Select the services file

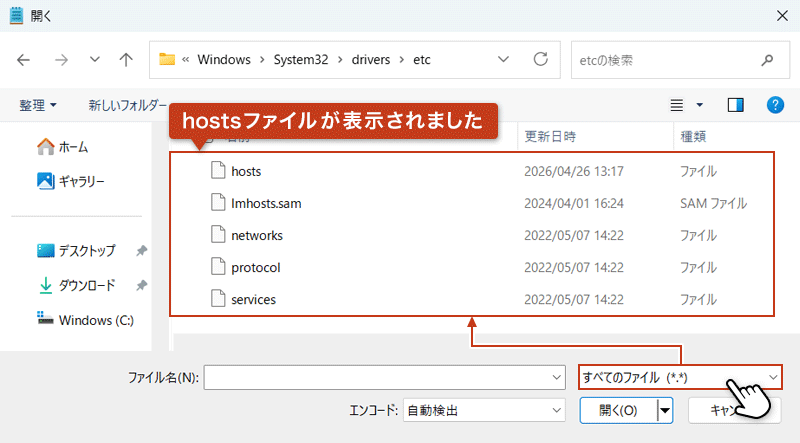253,300
